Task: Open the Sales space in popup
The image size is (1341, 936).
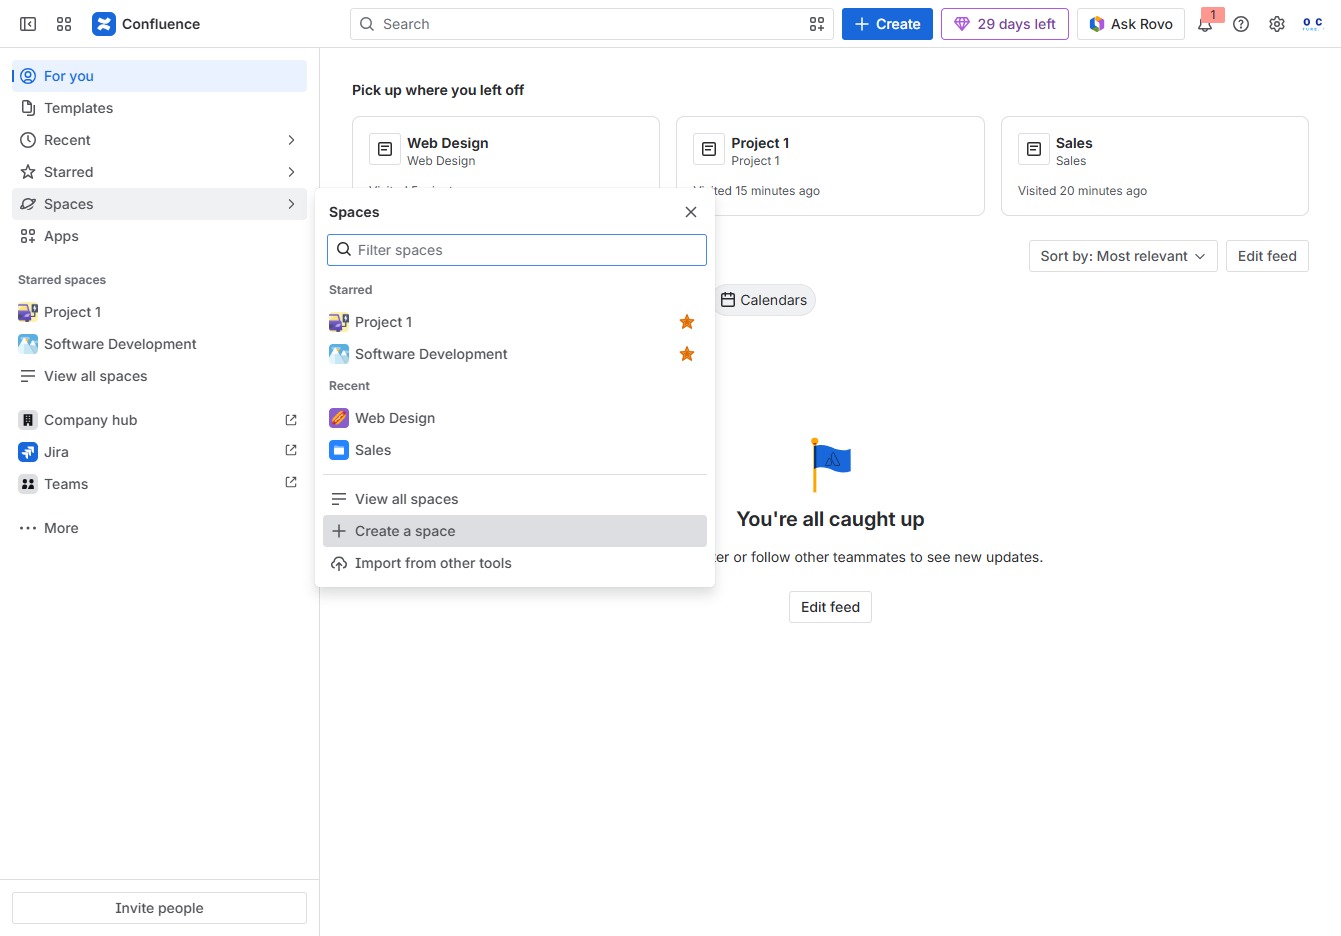Action: (515, 450)
